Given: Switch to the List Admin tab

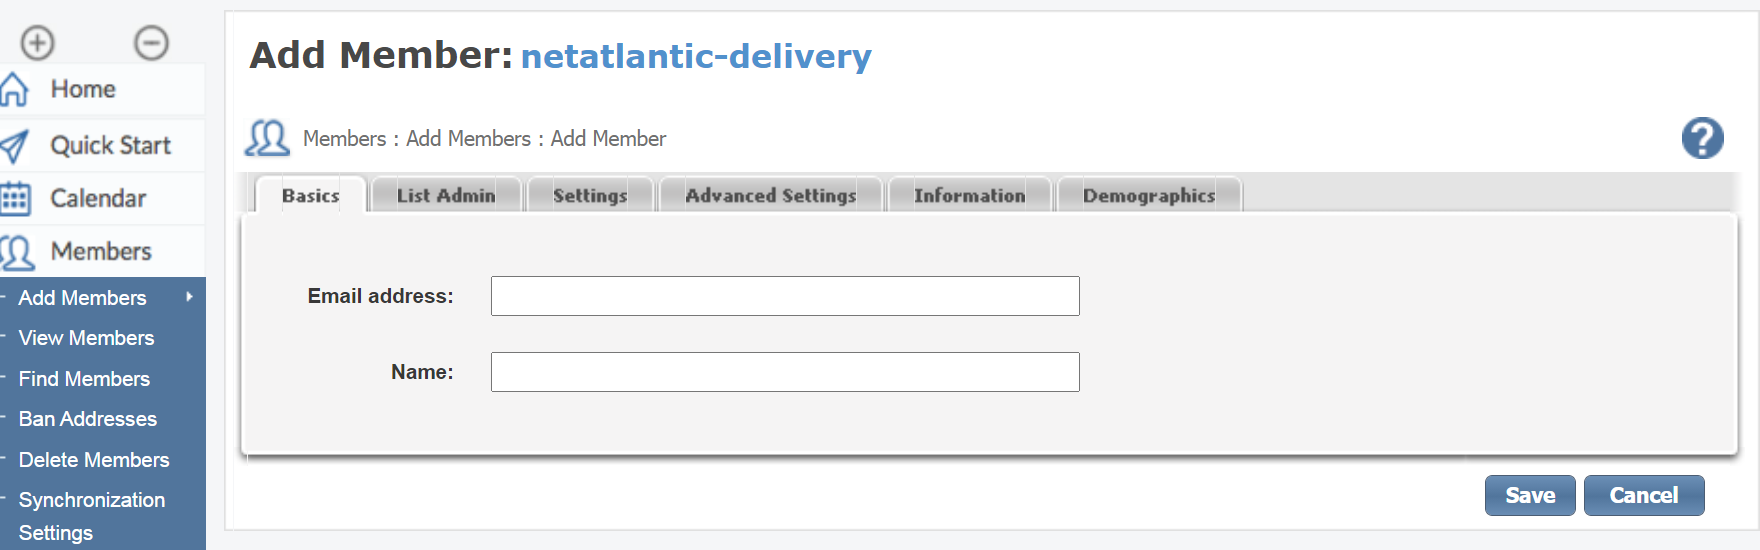Looking at the screenshot, I should 446,195.
